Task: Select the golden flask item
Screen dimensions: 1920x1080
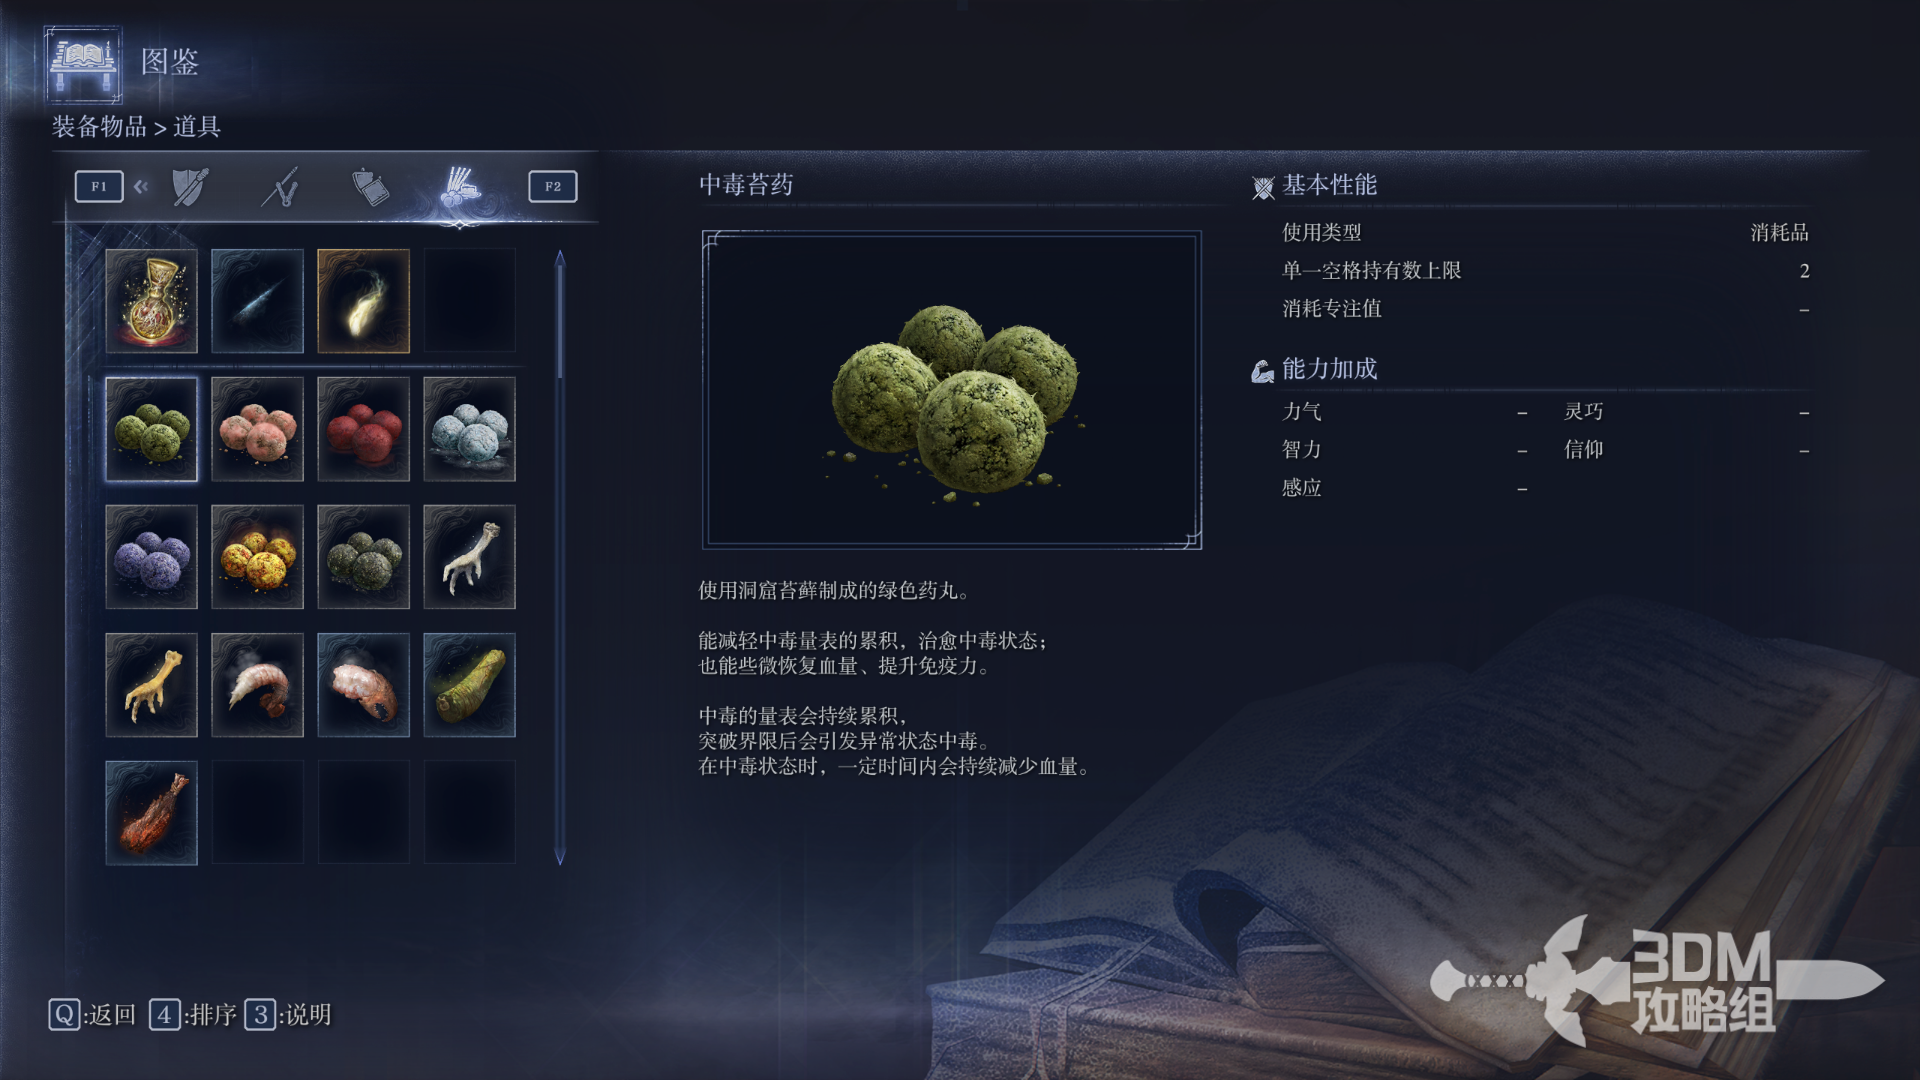Action: pyautogui.click(x=151, y=301)
